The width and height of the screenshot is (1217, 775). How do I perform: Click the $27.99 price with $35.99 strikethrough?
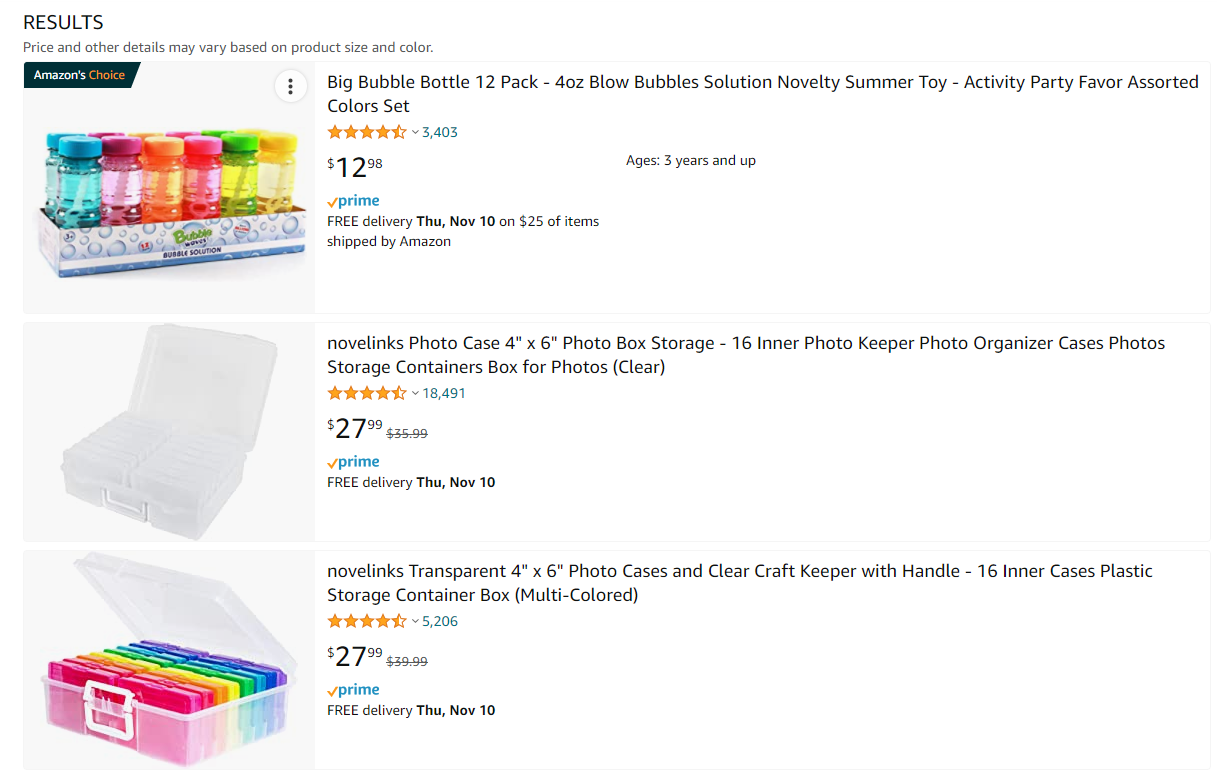355,429
